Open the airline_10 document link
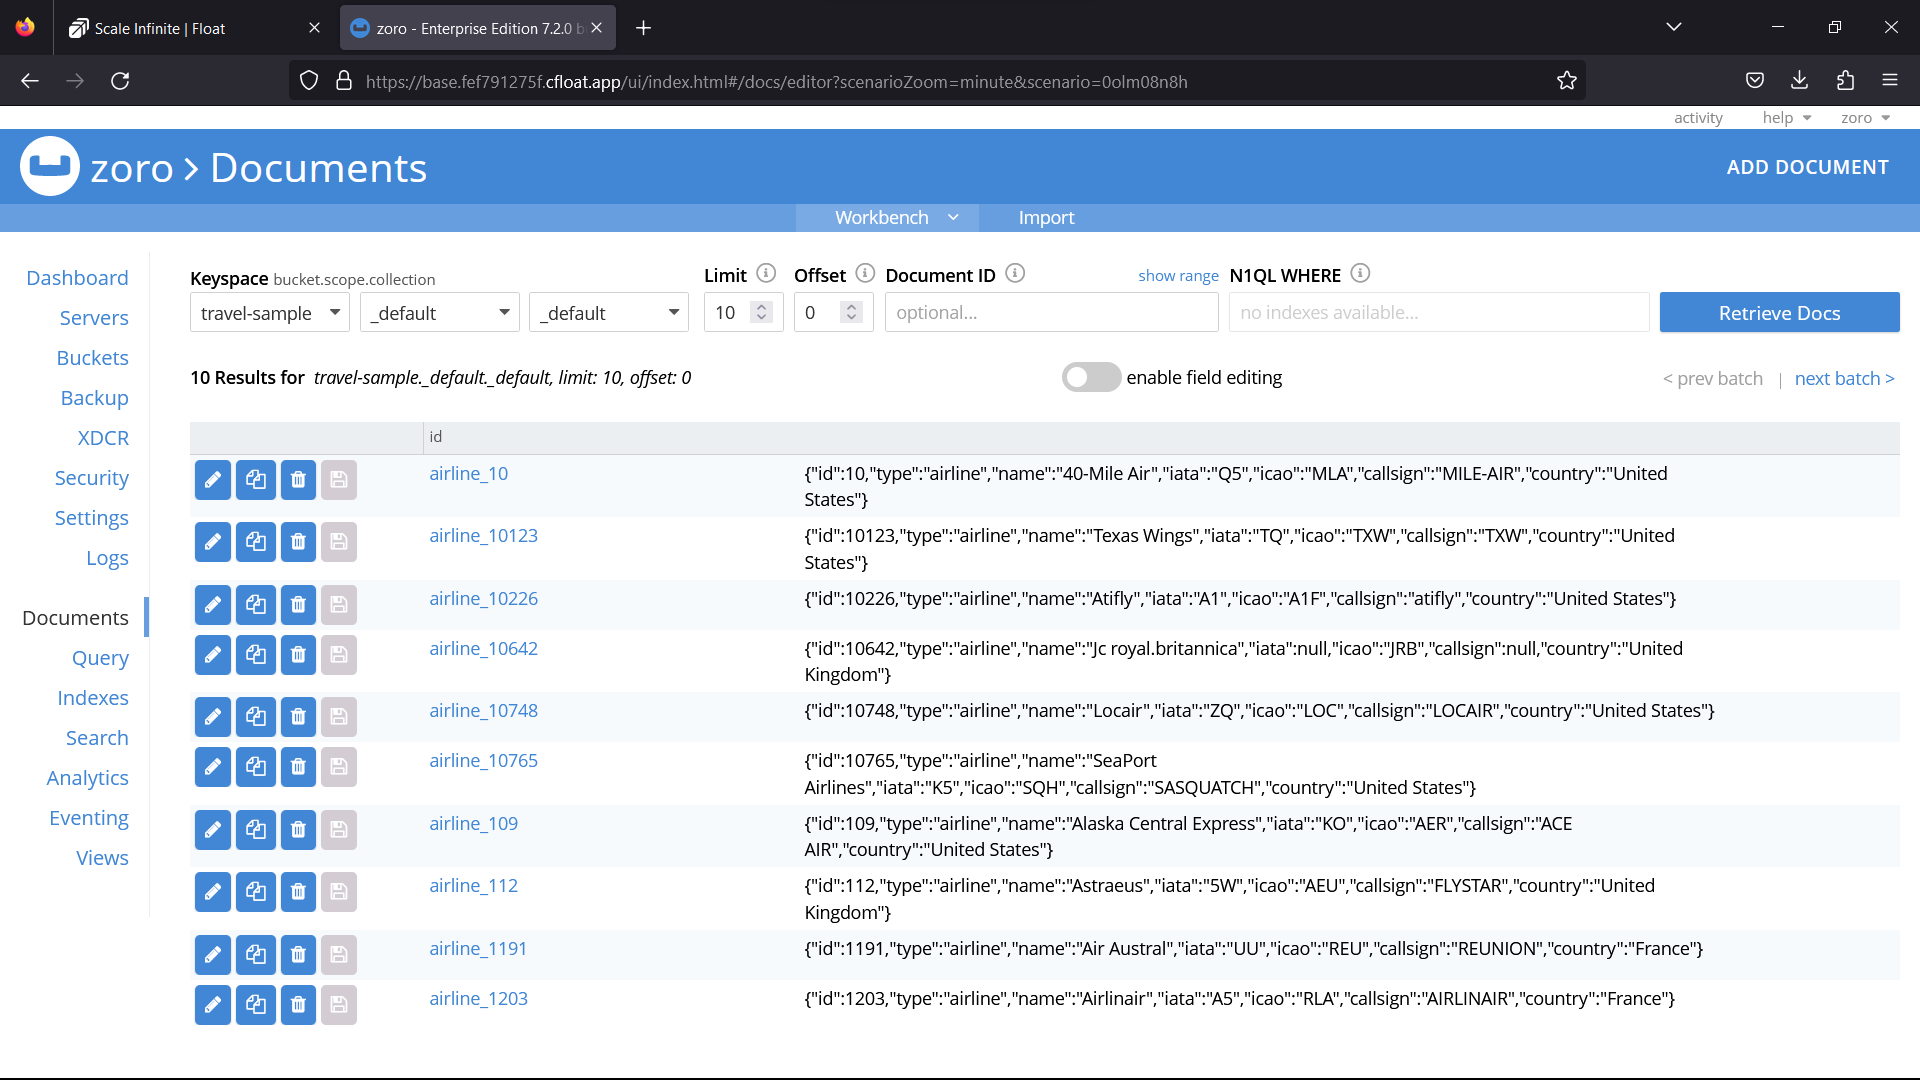 point(468,474)
